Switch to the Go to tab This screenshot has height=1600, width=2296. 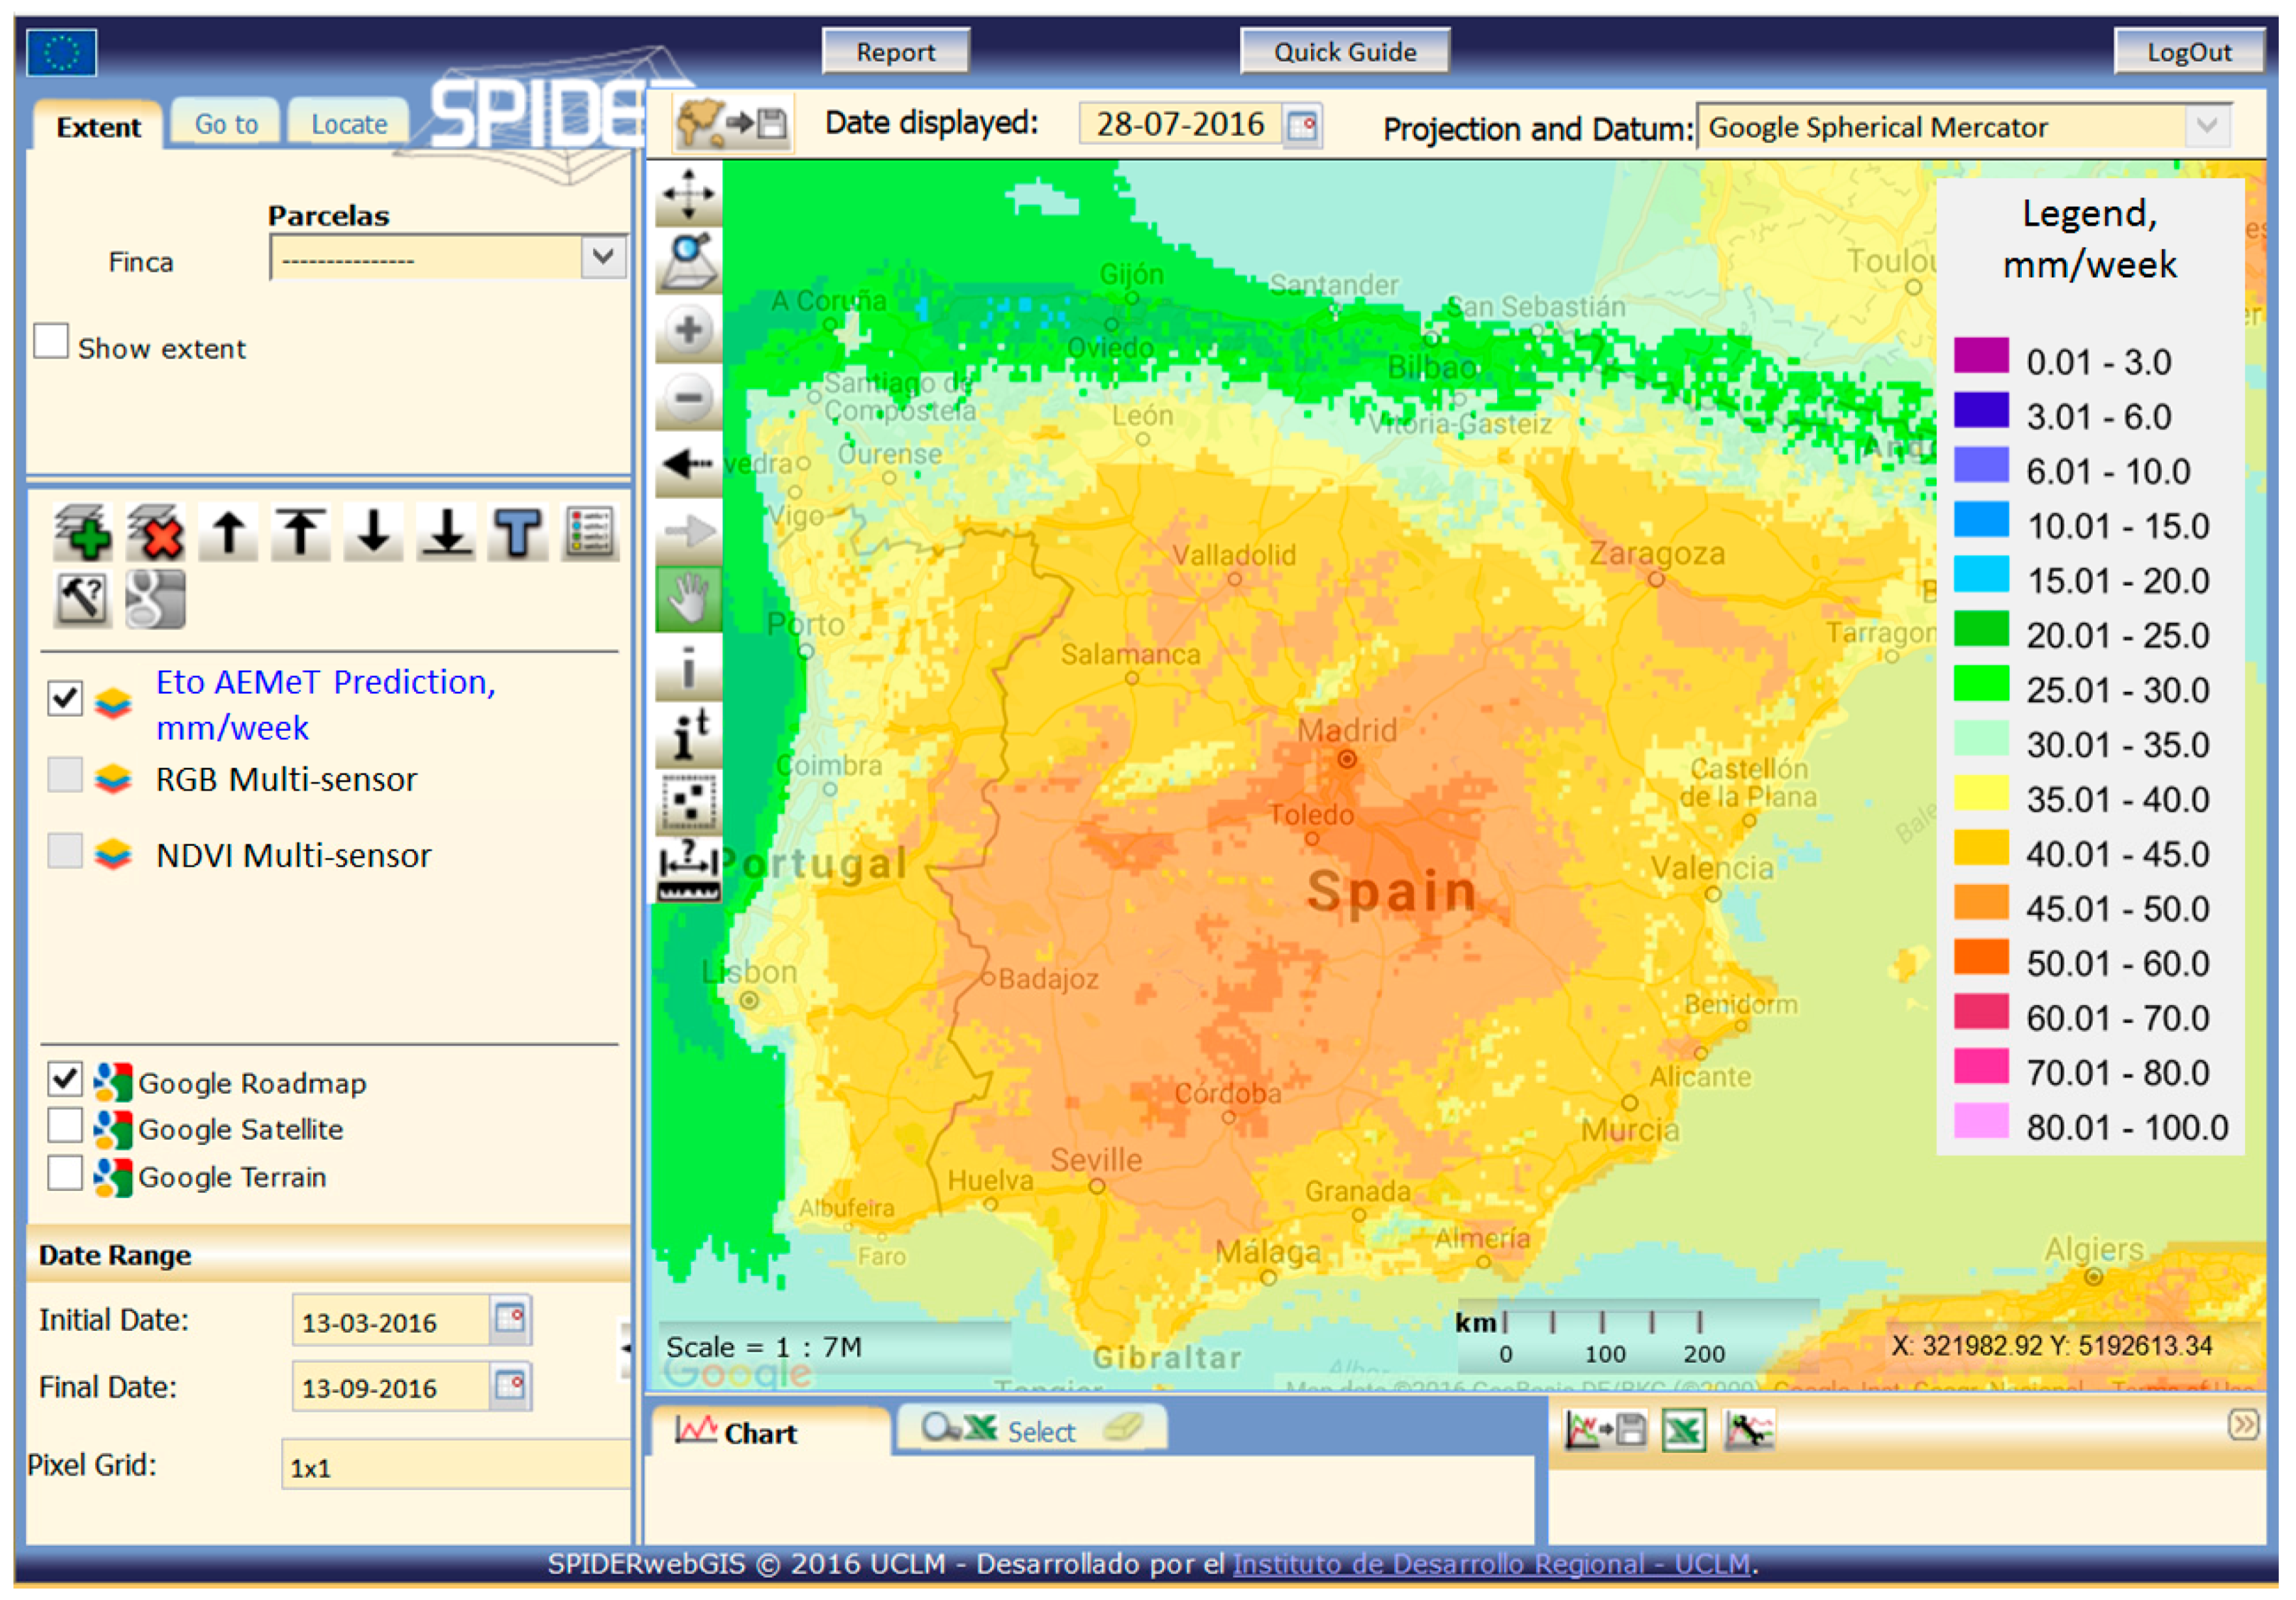(x=226, y=124)
